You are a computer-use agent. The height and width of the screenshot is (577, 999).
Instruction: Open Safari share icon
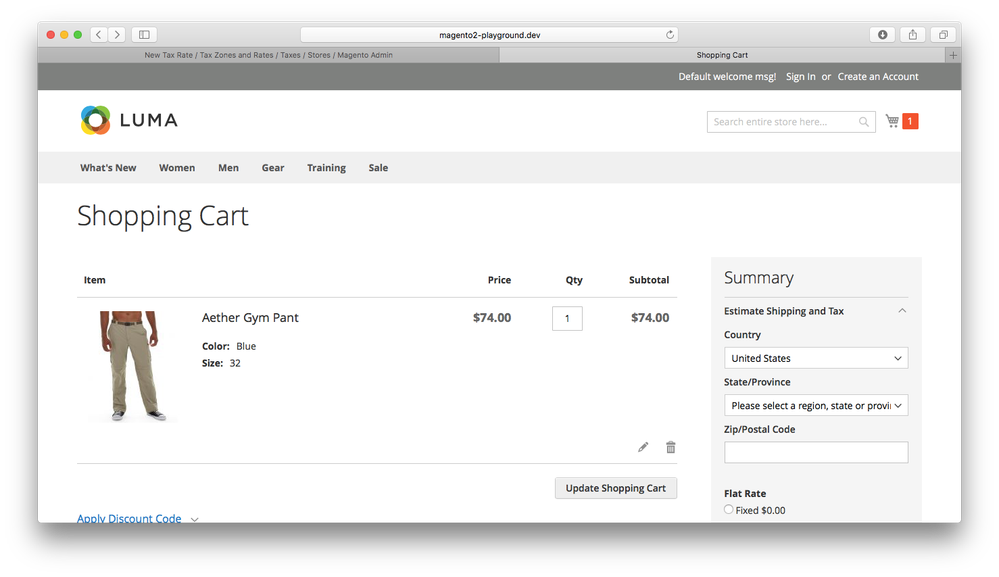[912, 35]
